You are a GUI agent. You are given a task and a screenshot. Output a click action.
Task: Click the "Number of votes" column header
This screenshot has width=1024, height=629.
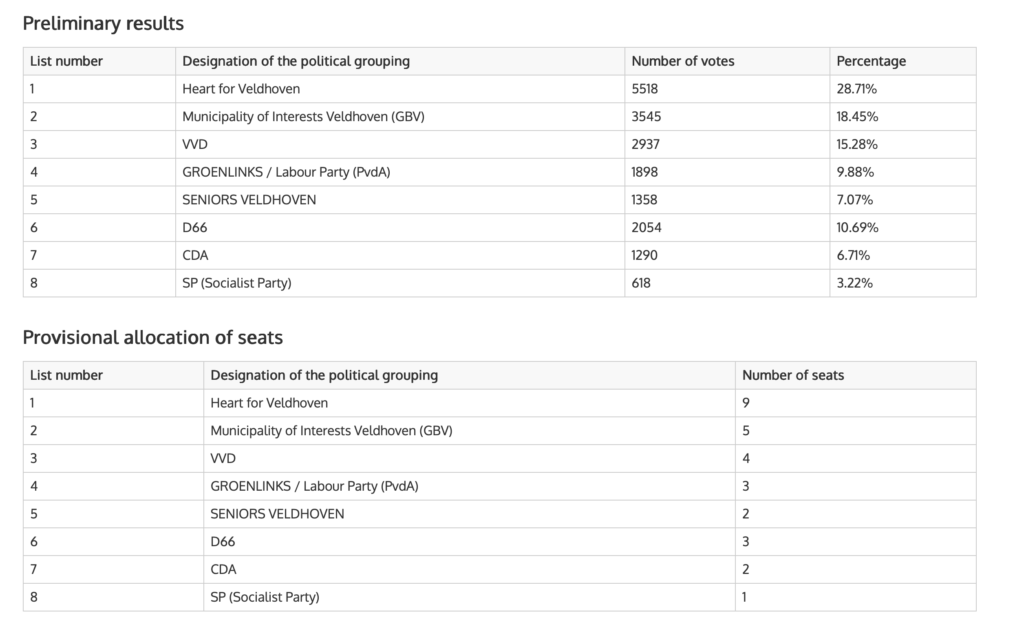click(x=682, y=61)
